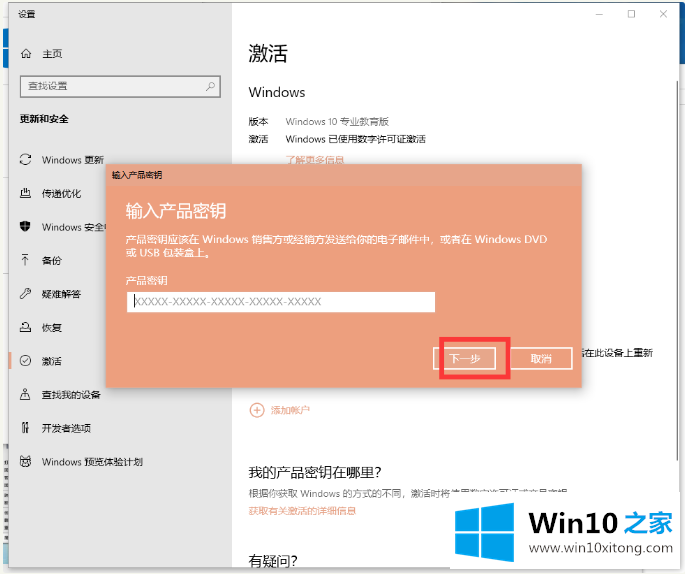Click the Windows 预览体验计划 cat icon
This screenshot has height=574, width=685.
(x=25, y=461)
